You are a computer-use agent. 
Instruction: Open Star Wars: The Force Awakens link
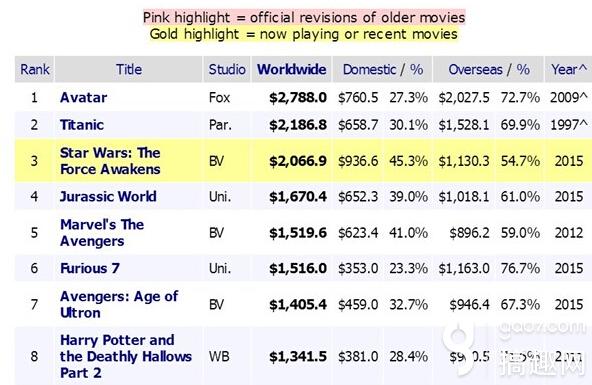pyautogui.click(x=110, y=161)
